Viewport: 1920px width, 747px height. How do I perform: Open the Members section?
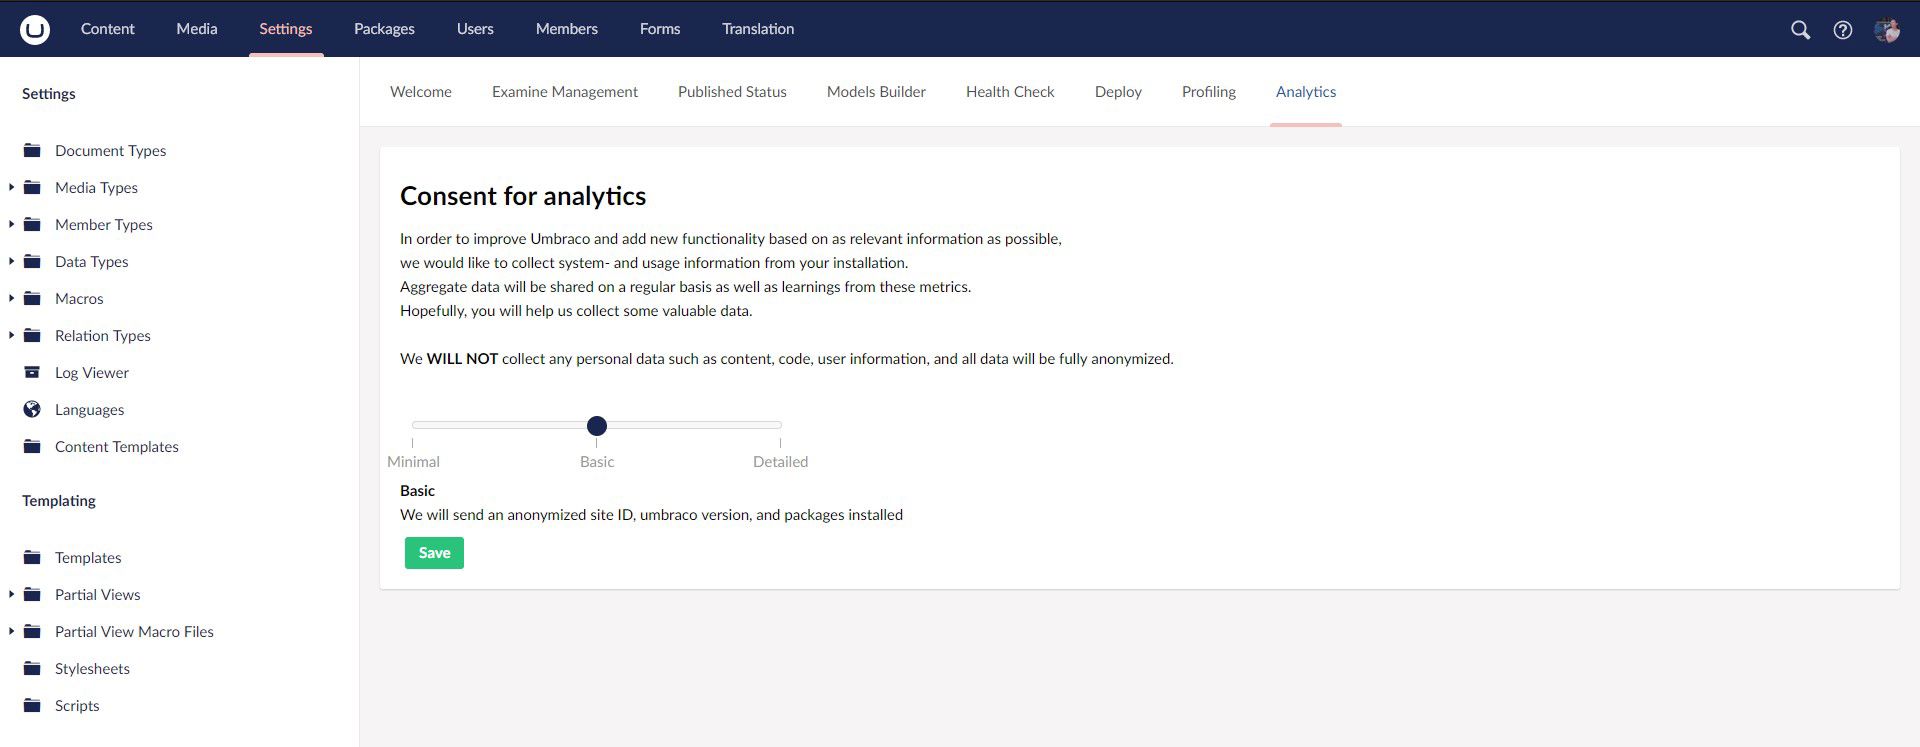[567, 29]
